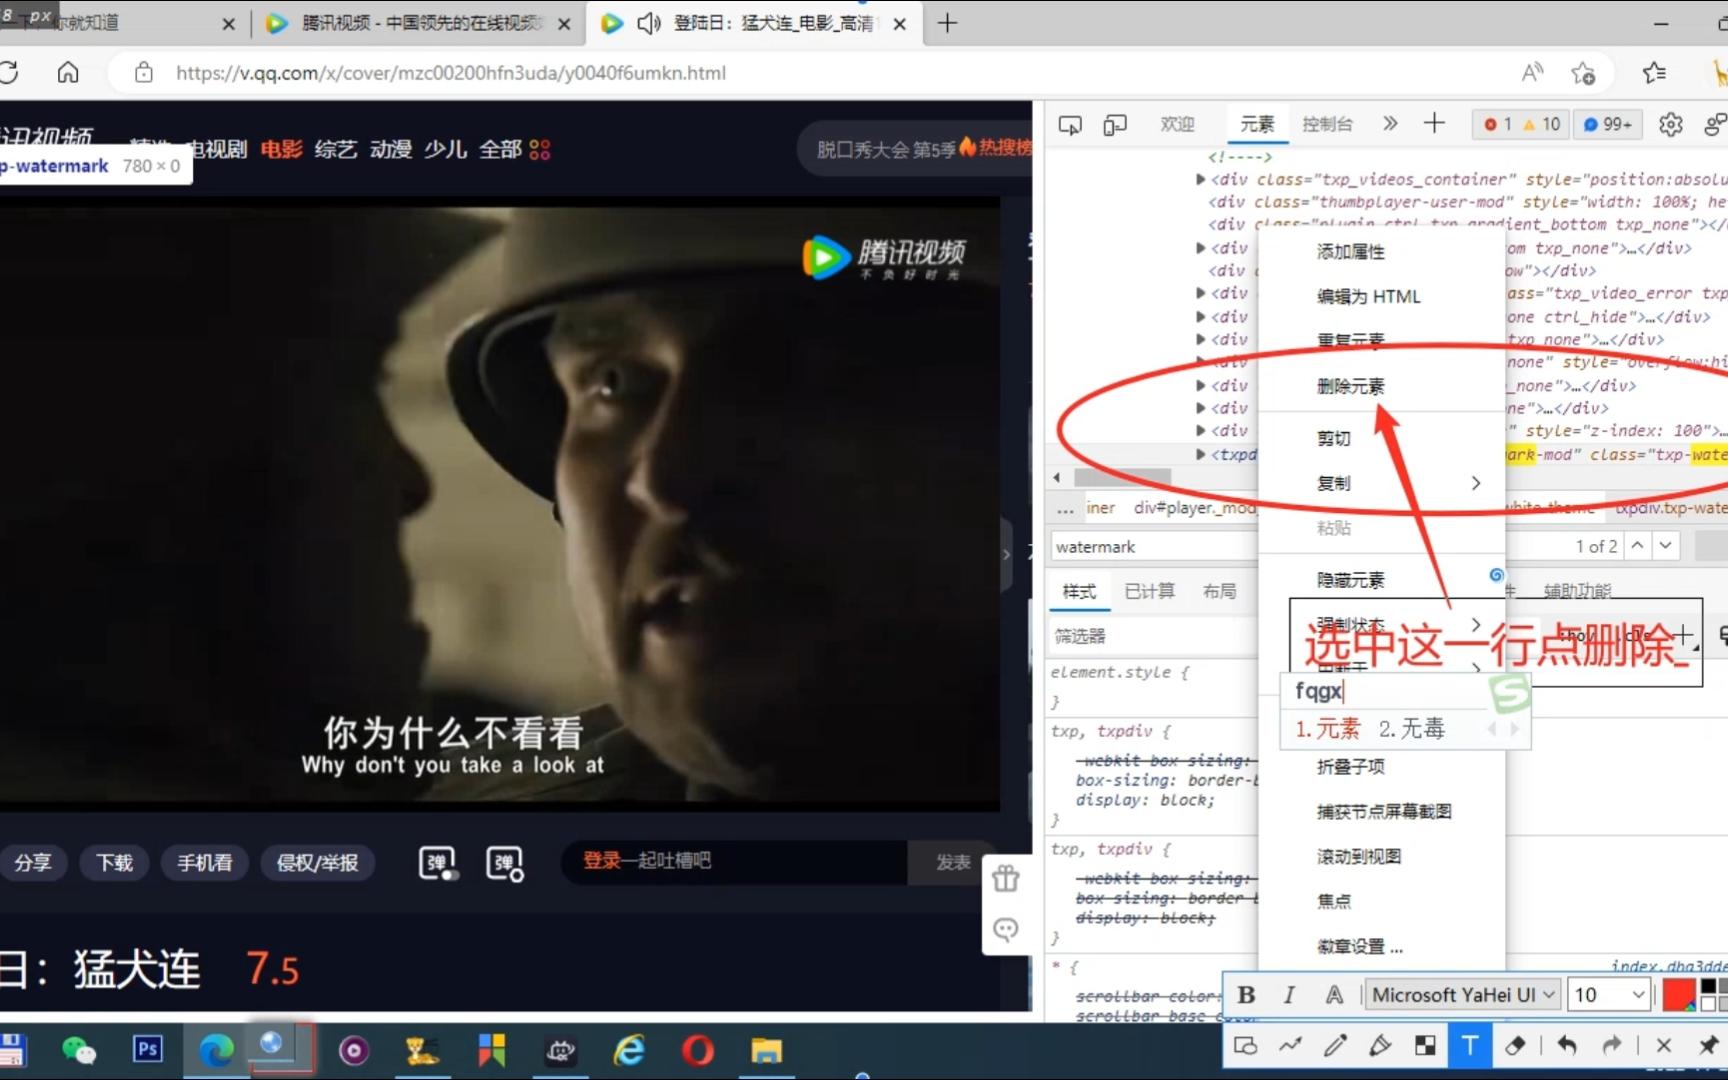This screenshot has width=1728, height=1080.
Task: Click the 下载 download button
Action: tap(114, 862)
